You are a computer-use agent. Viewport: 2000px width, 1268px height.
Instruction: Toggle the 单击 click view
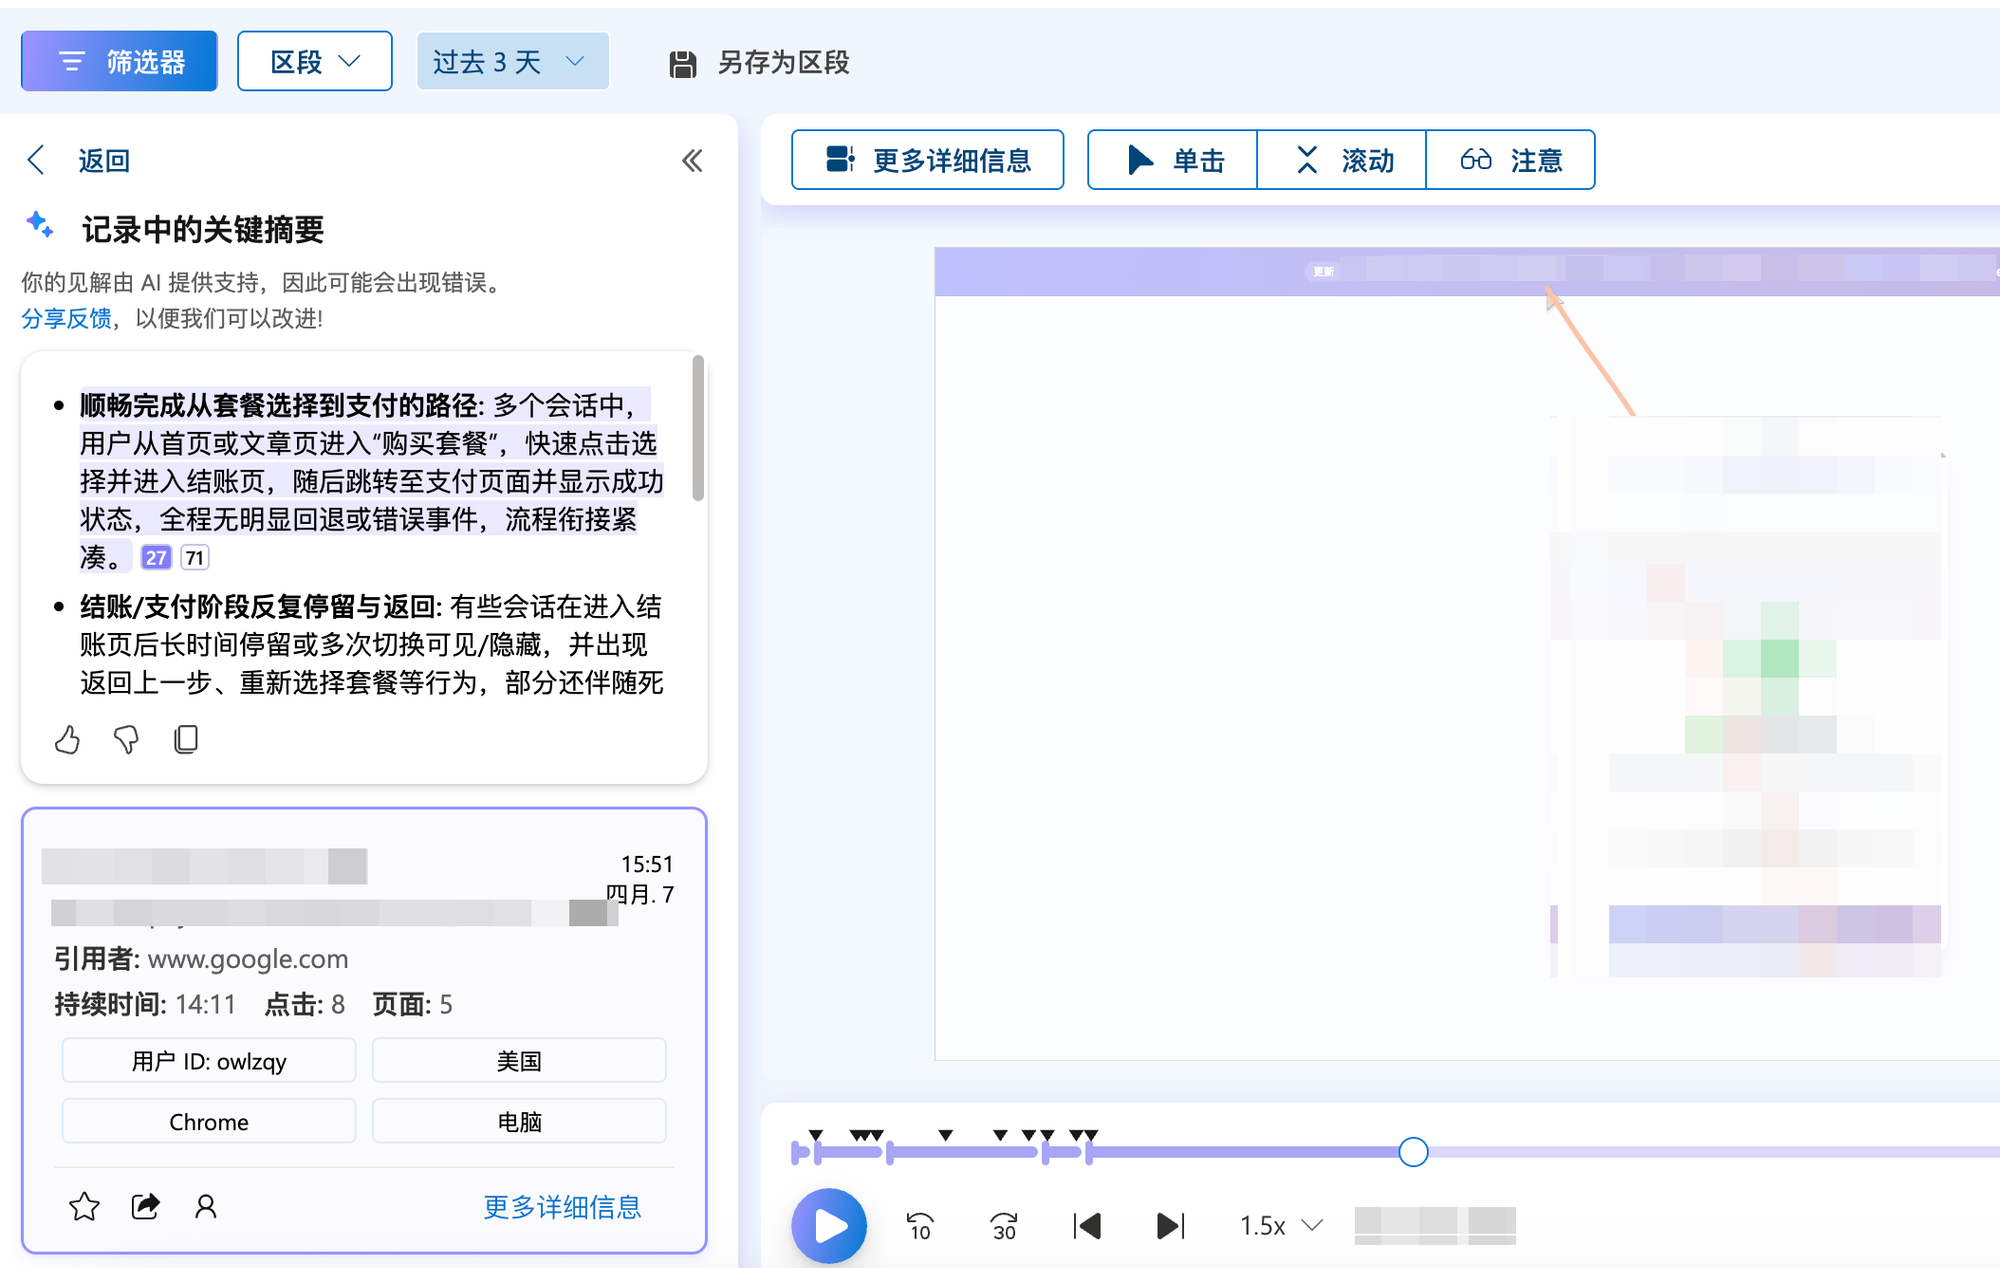(x=1172, y=160)
